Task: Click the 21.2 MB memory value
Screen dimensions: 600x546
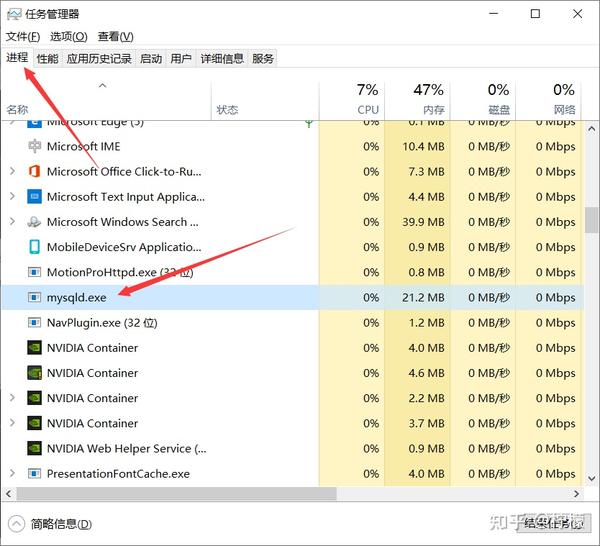Action: (x=423, y=297)
